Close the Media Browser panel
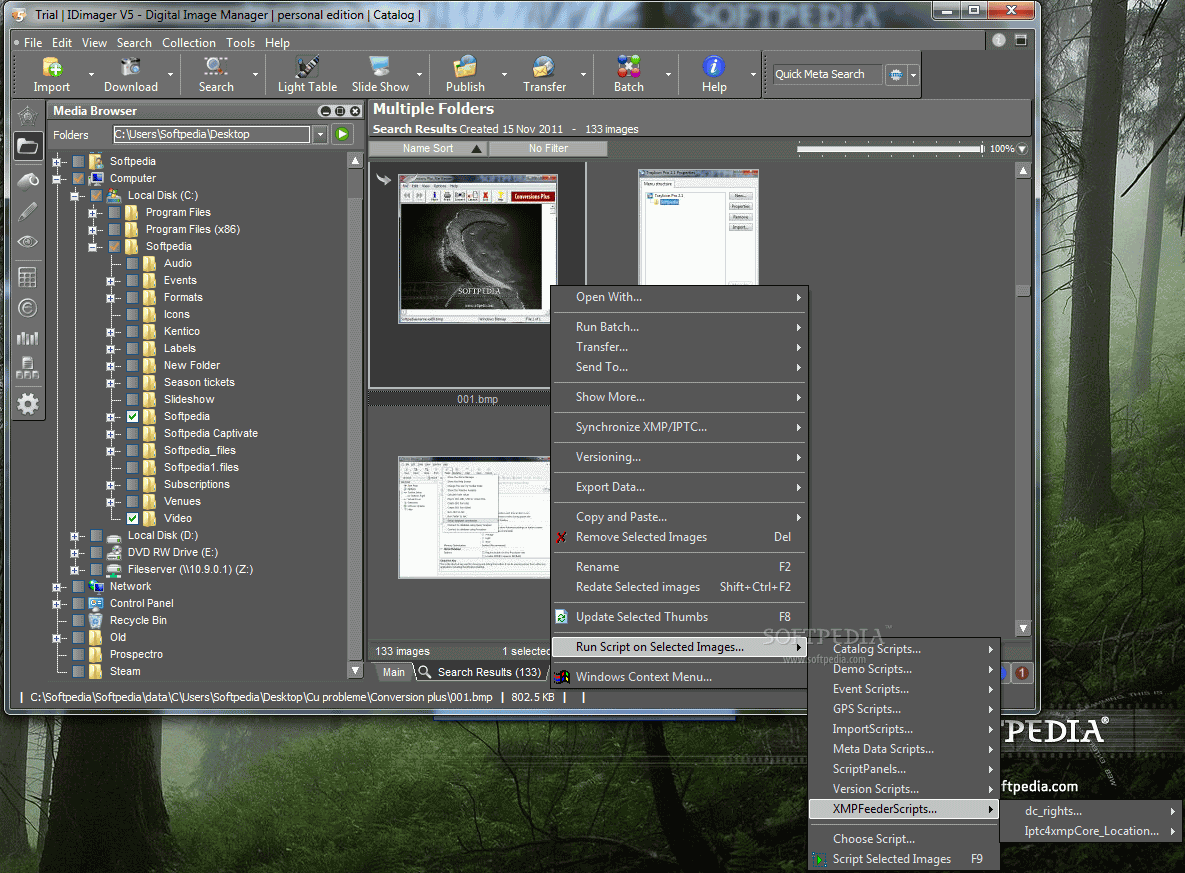Image resolution: width=1185 pixels, height=873 pixels. point(355,111)
